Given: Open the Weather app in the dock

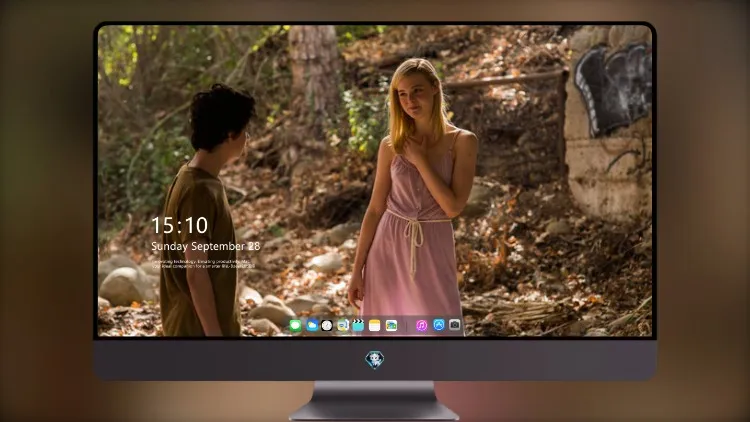Looking at the screenshot, I should pos(312,325).
